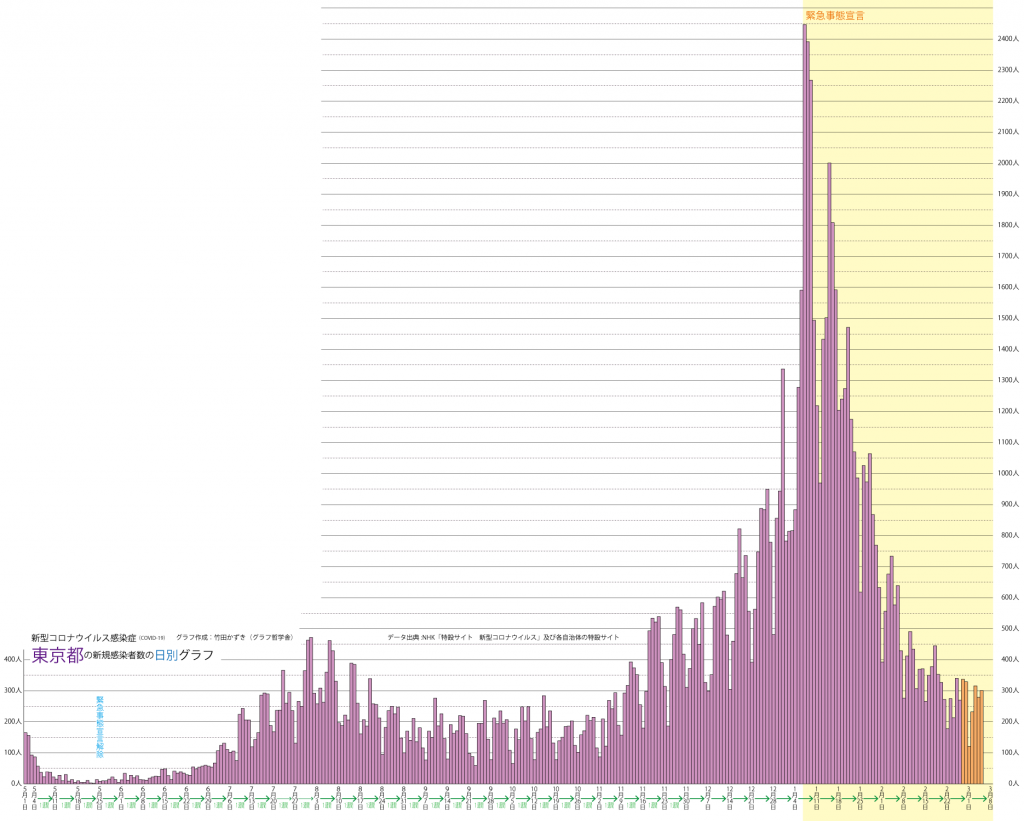Viewport: 1024px width, 821px height.
Task: Click the 1月4日 date label on the x-axis
Action: click(796, 797)
